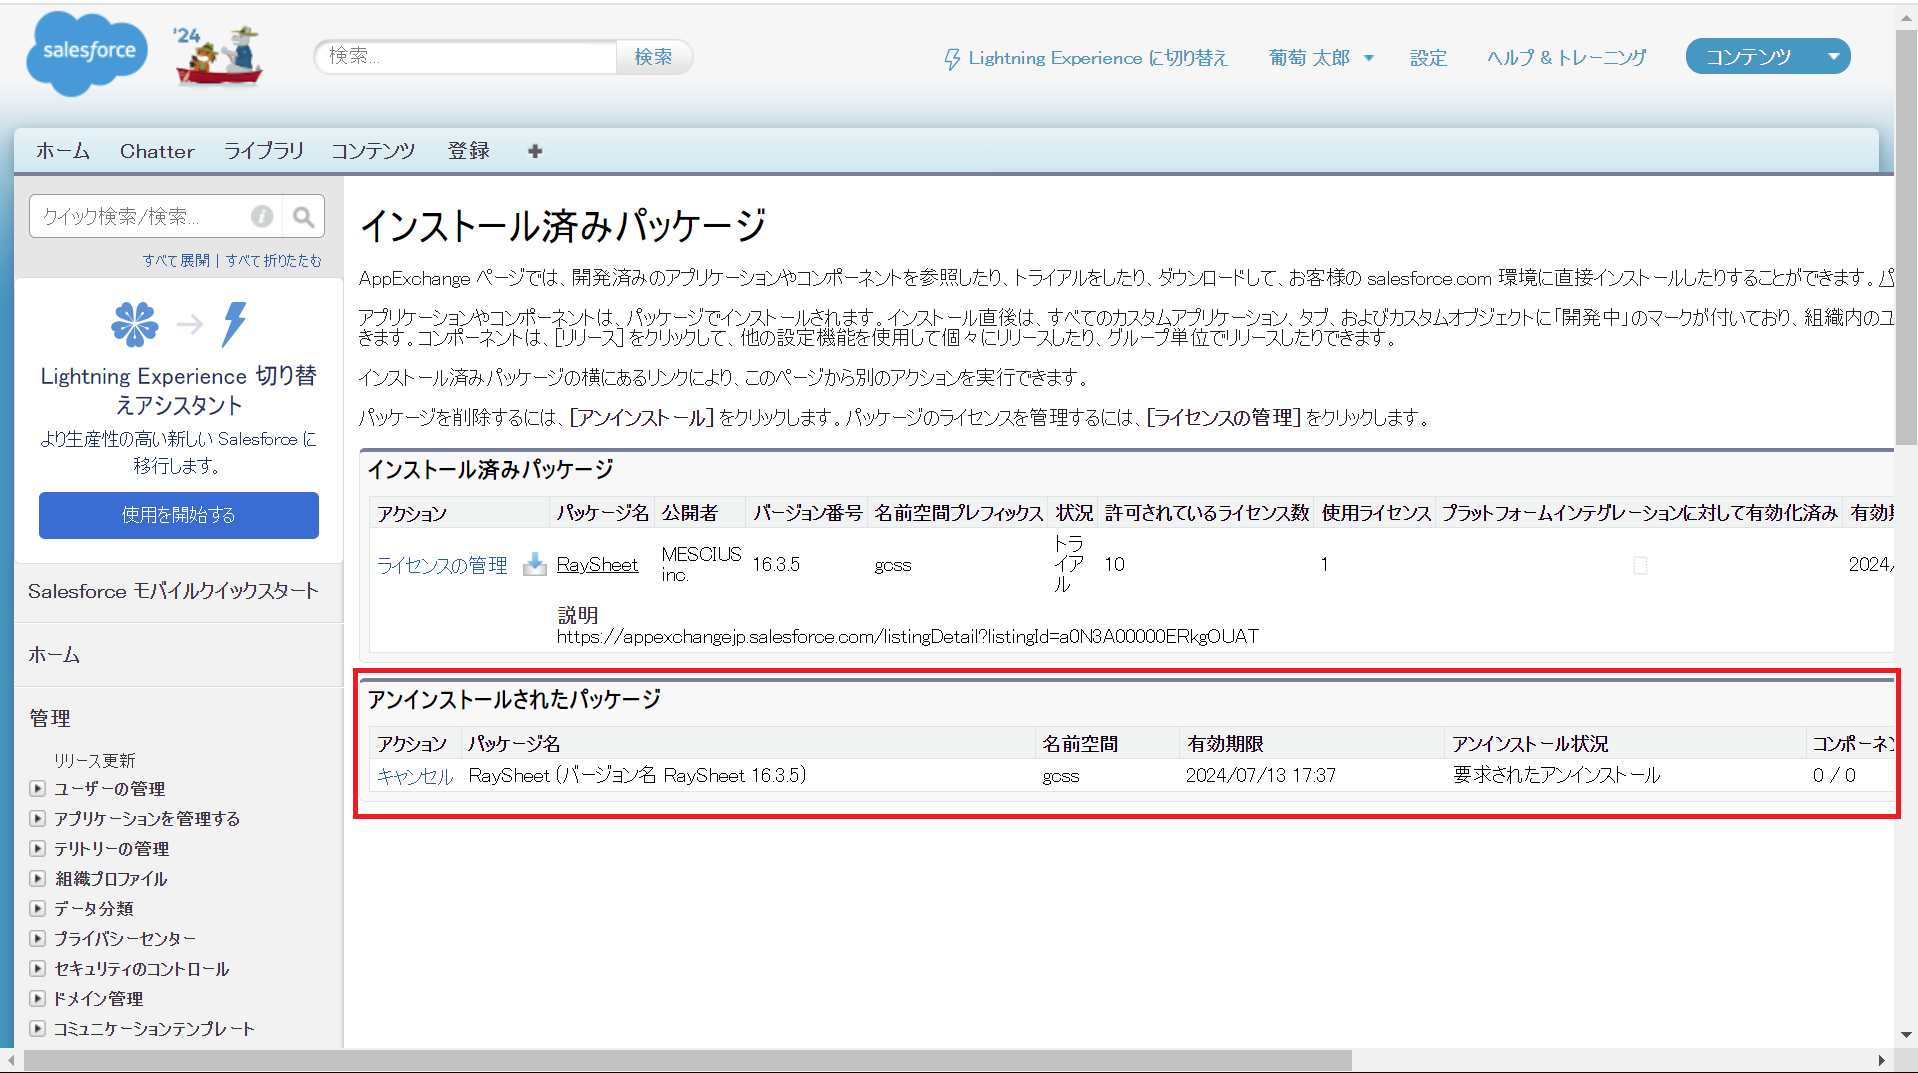Viewport: 1918px width, 1073px height.
Task: Open the コンテンツ tab in the nav bar
Action: [373, 151]
